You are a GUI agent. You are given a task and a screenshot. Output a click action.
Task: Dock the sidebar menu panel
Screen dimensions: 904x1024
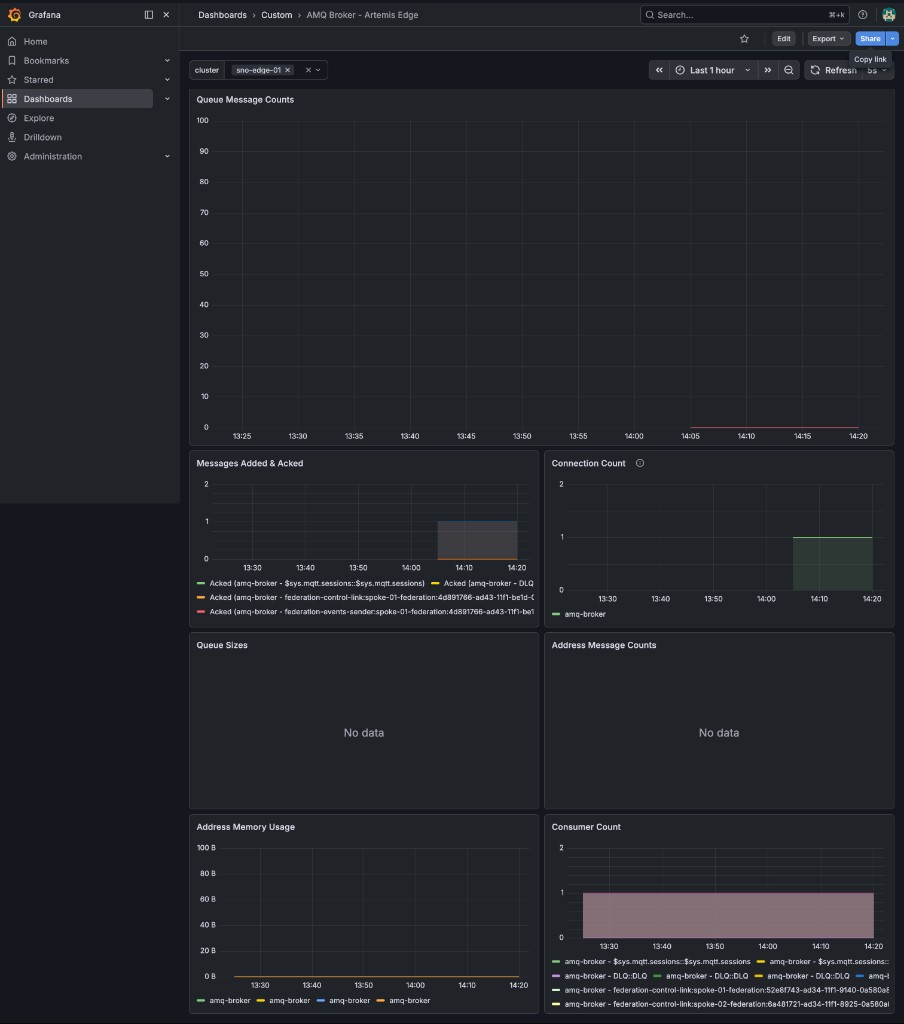149,14
